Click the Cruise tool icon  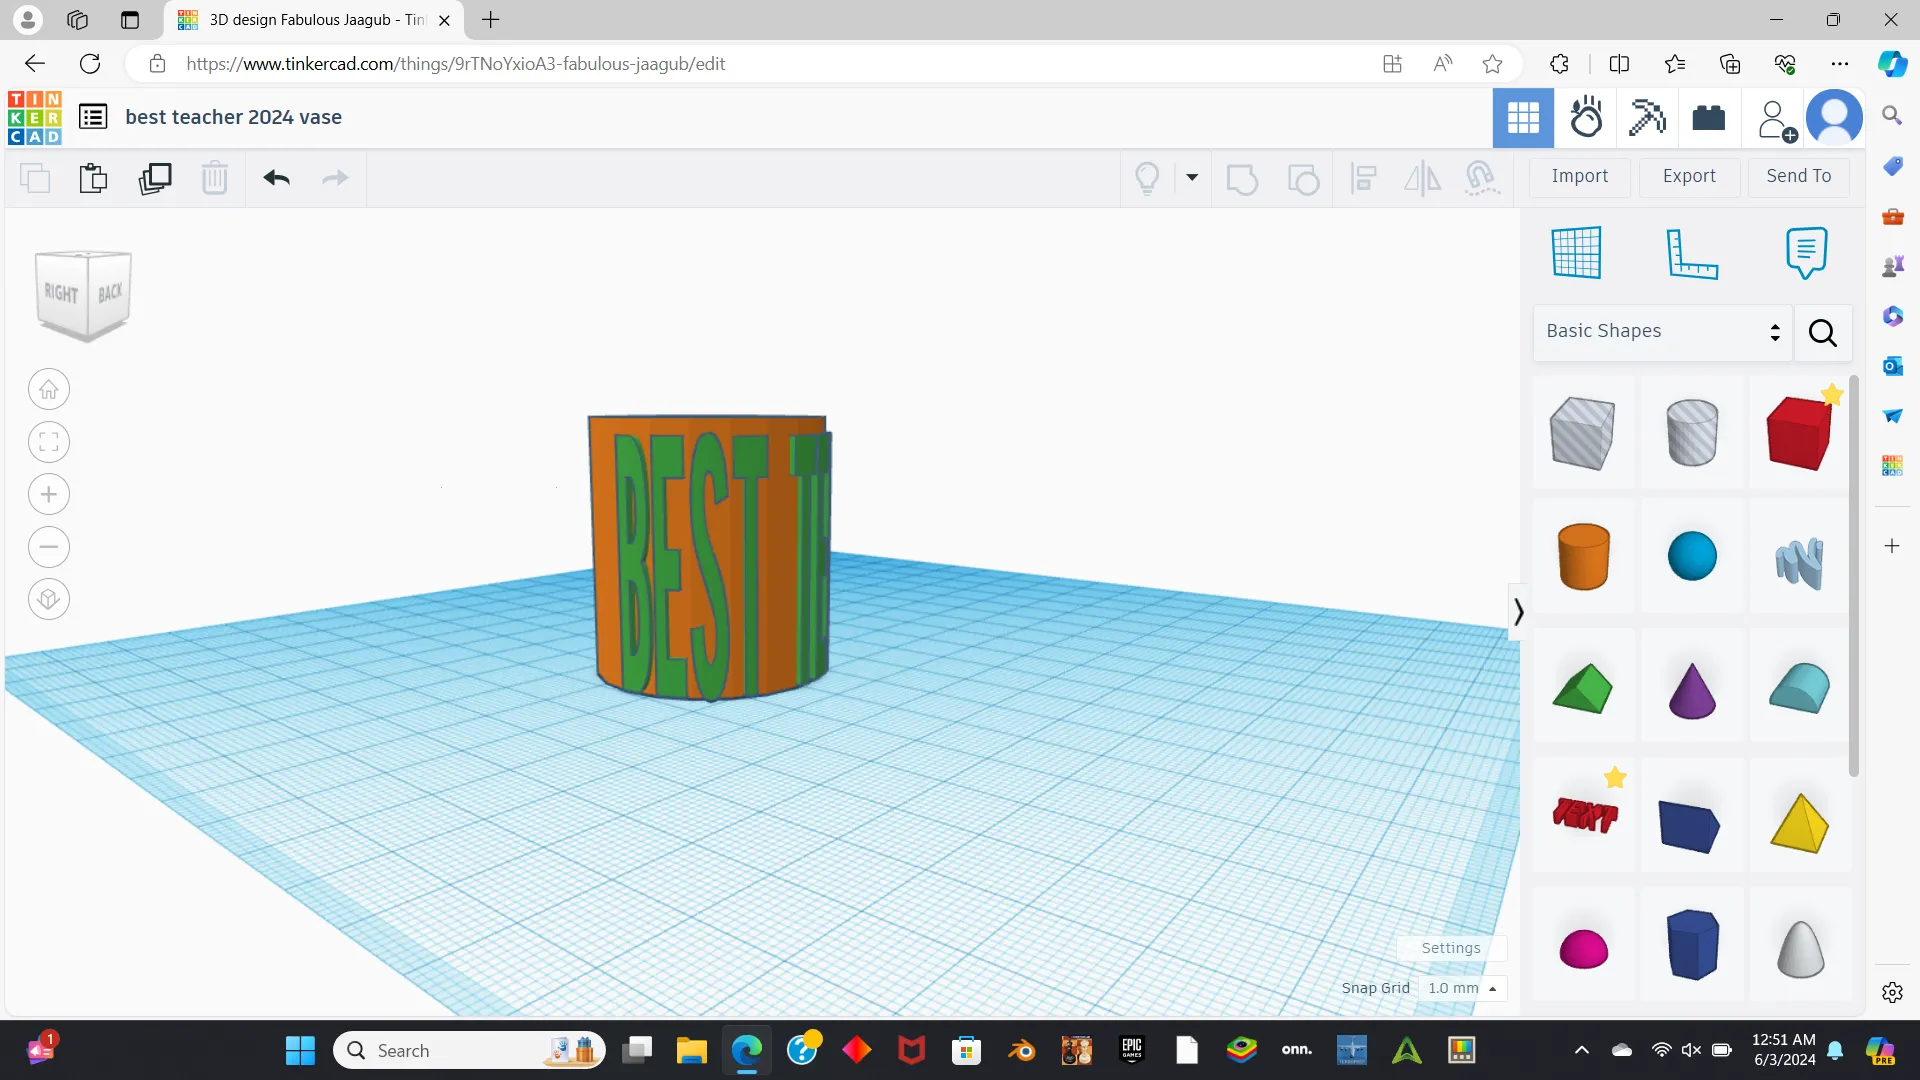click(1482, 178)
